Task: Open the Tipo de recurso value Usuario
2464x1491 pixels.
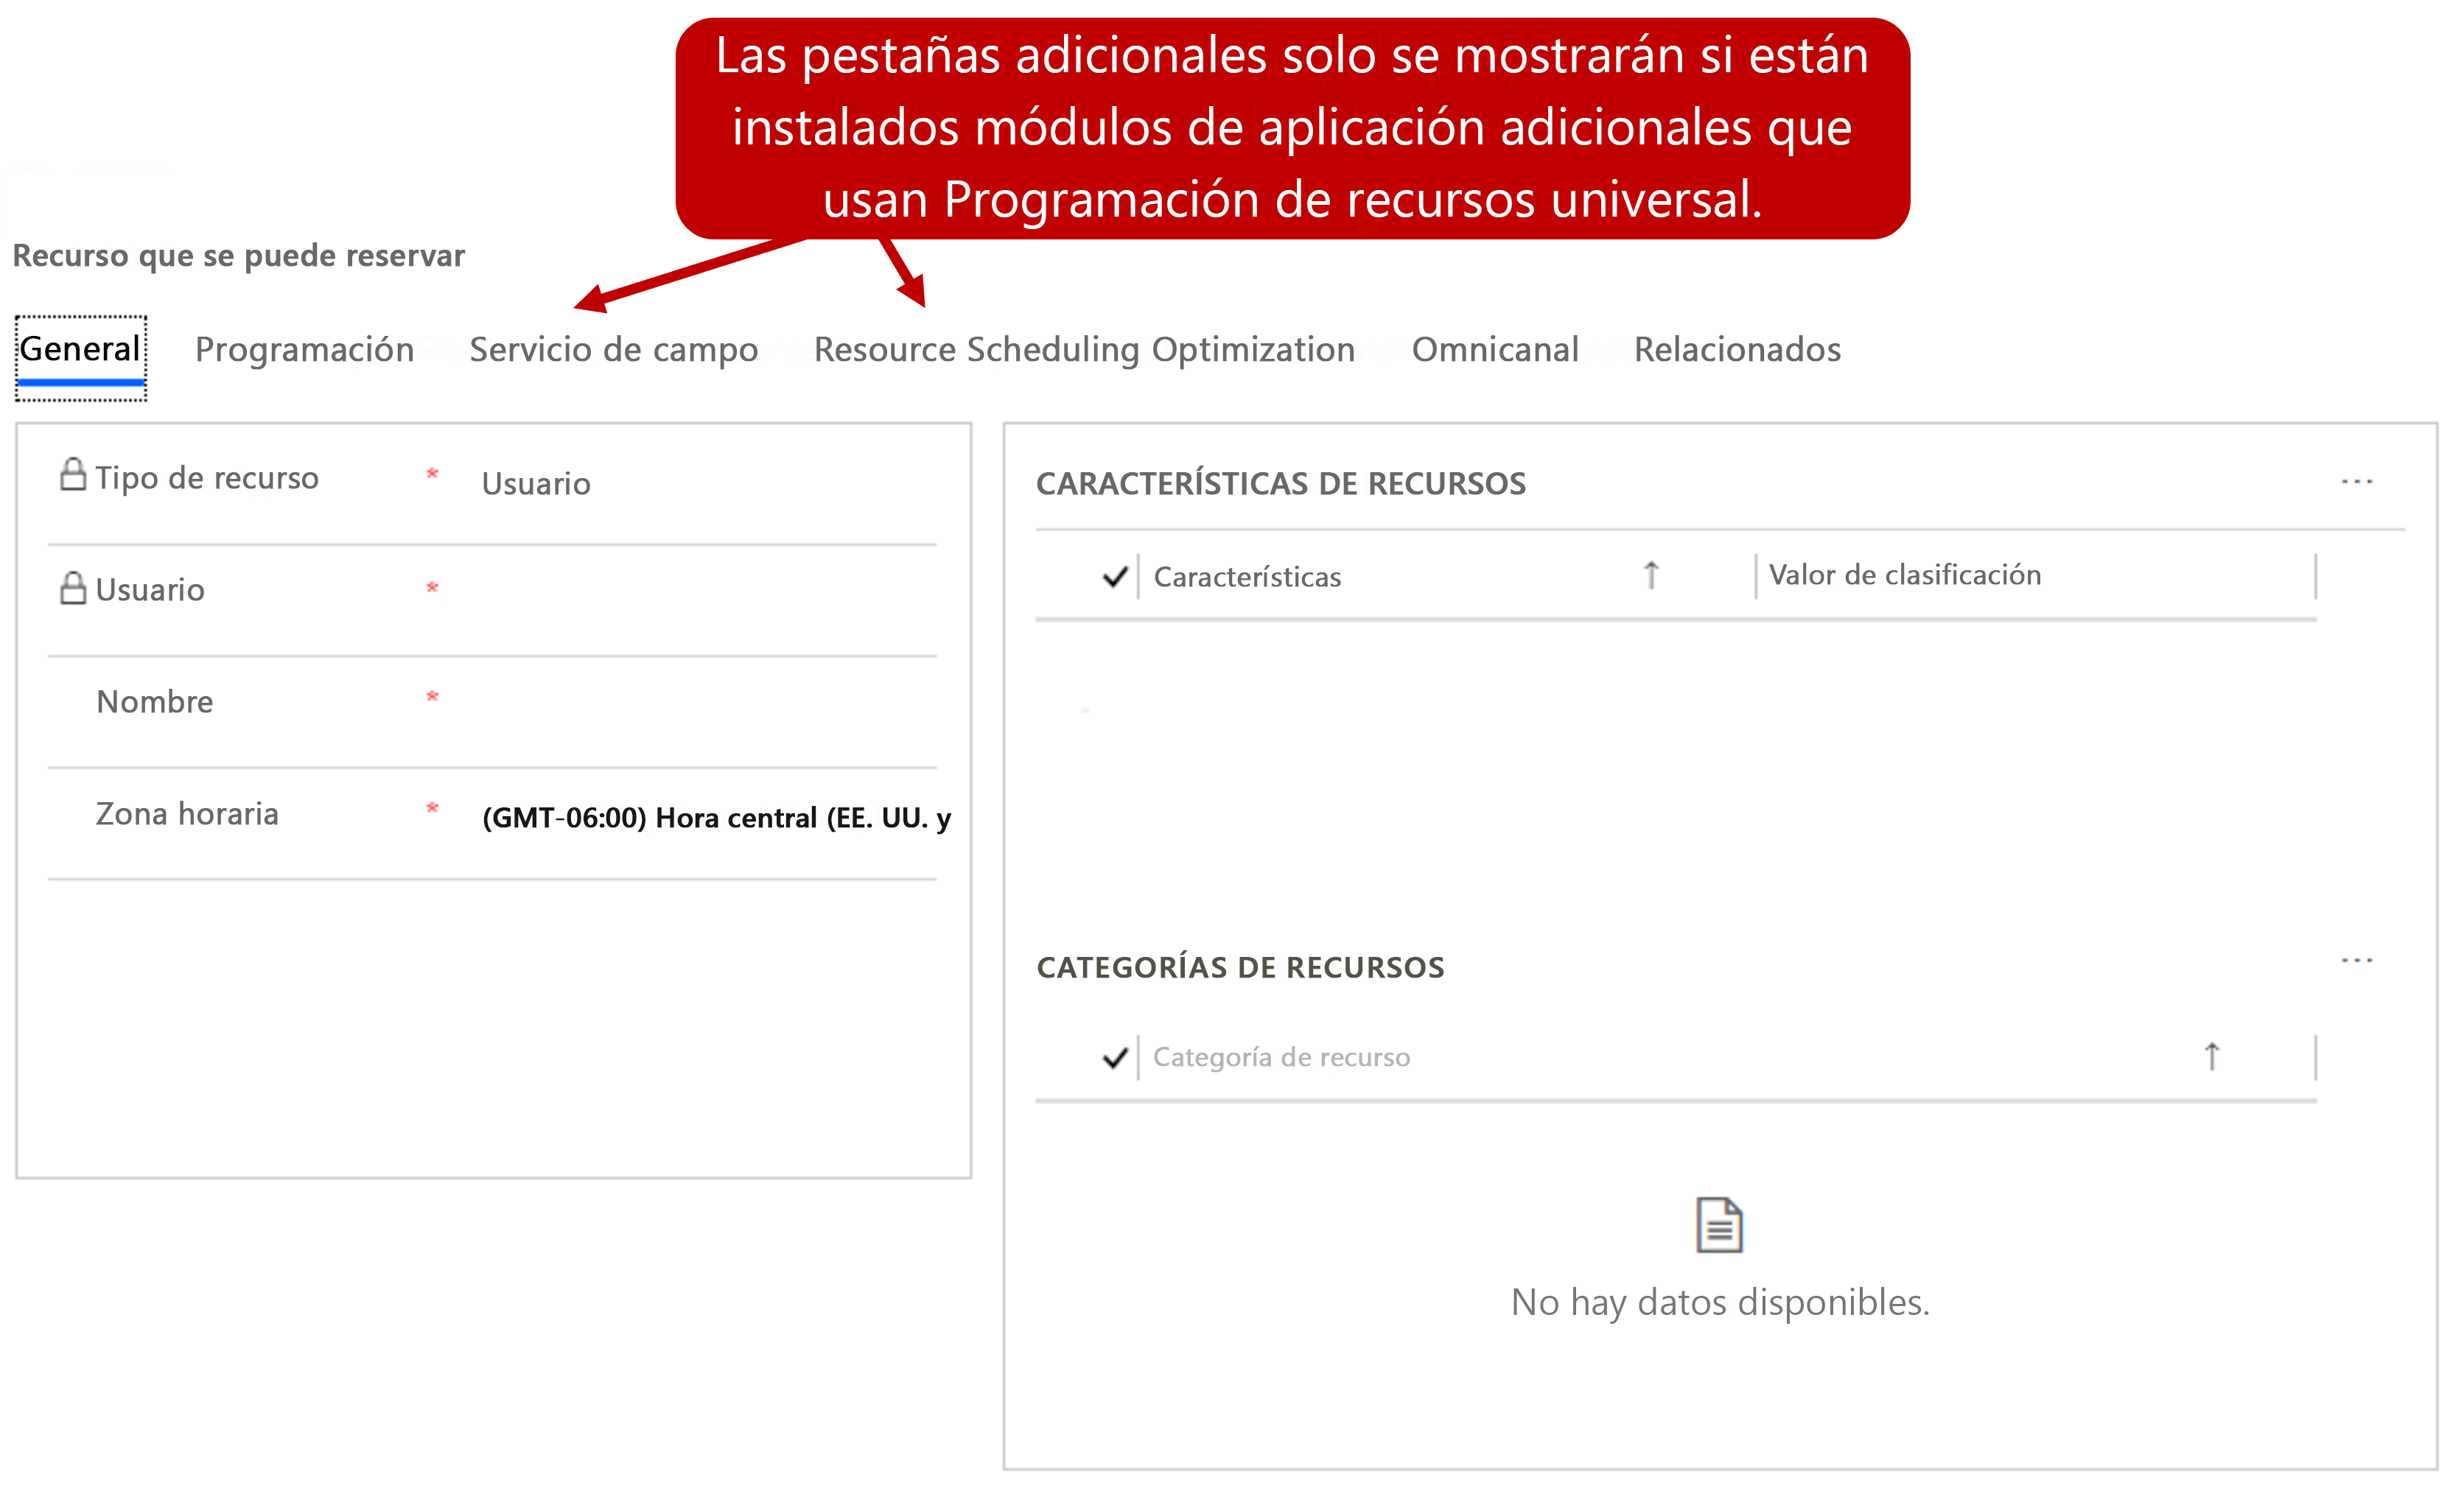Action: click(536, 484)
